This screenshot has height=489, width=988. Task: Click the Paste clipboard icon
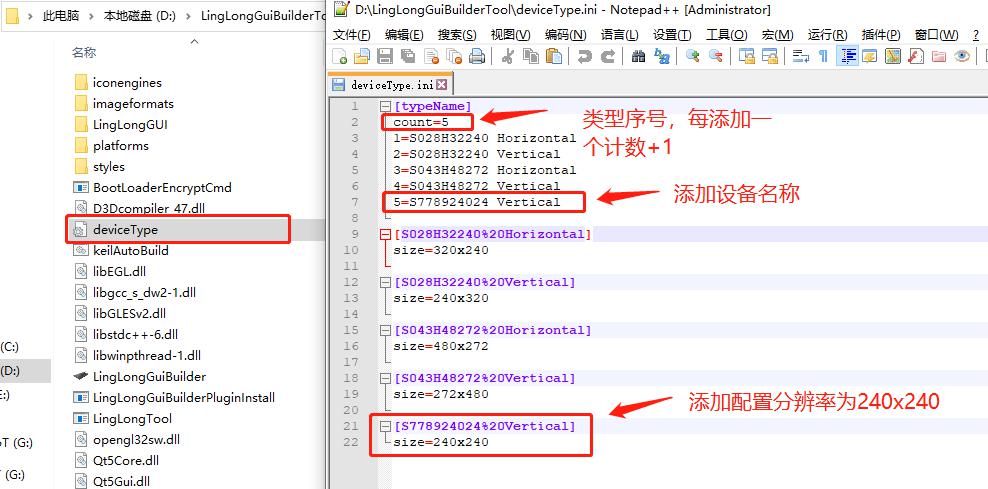coord(554,57)
